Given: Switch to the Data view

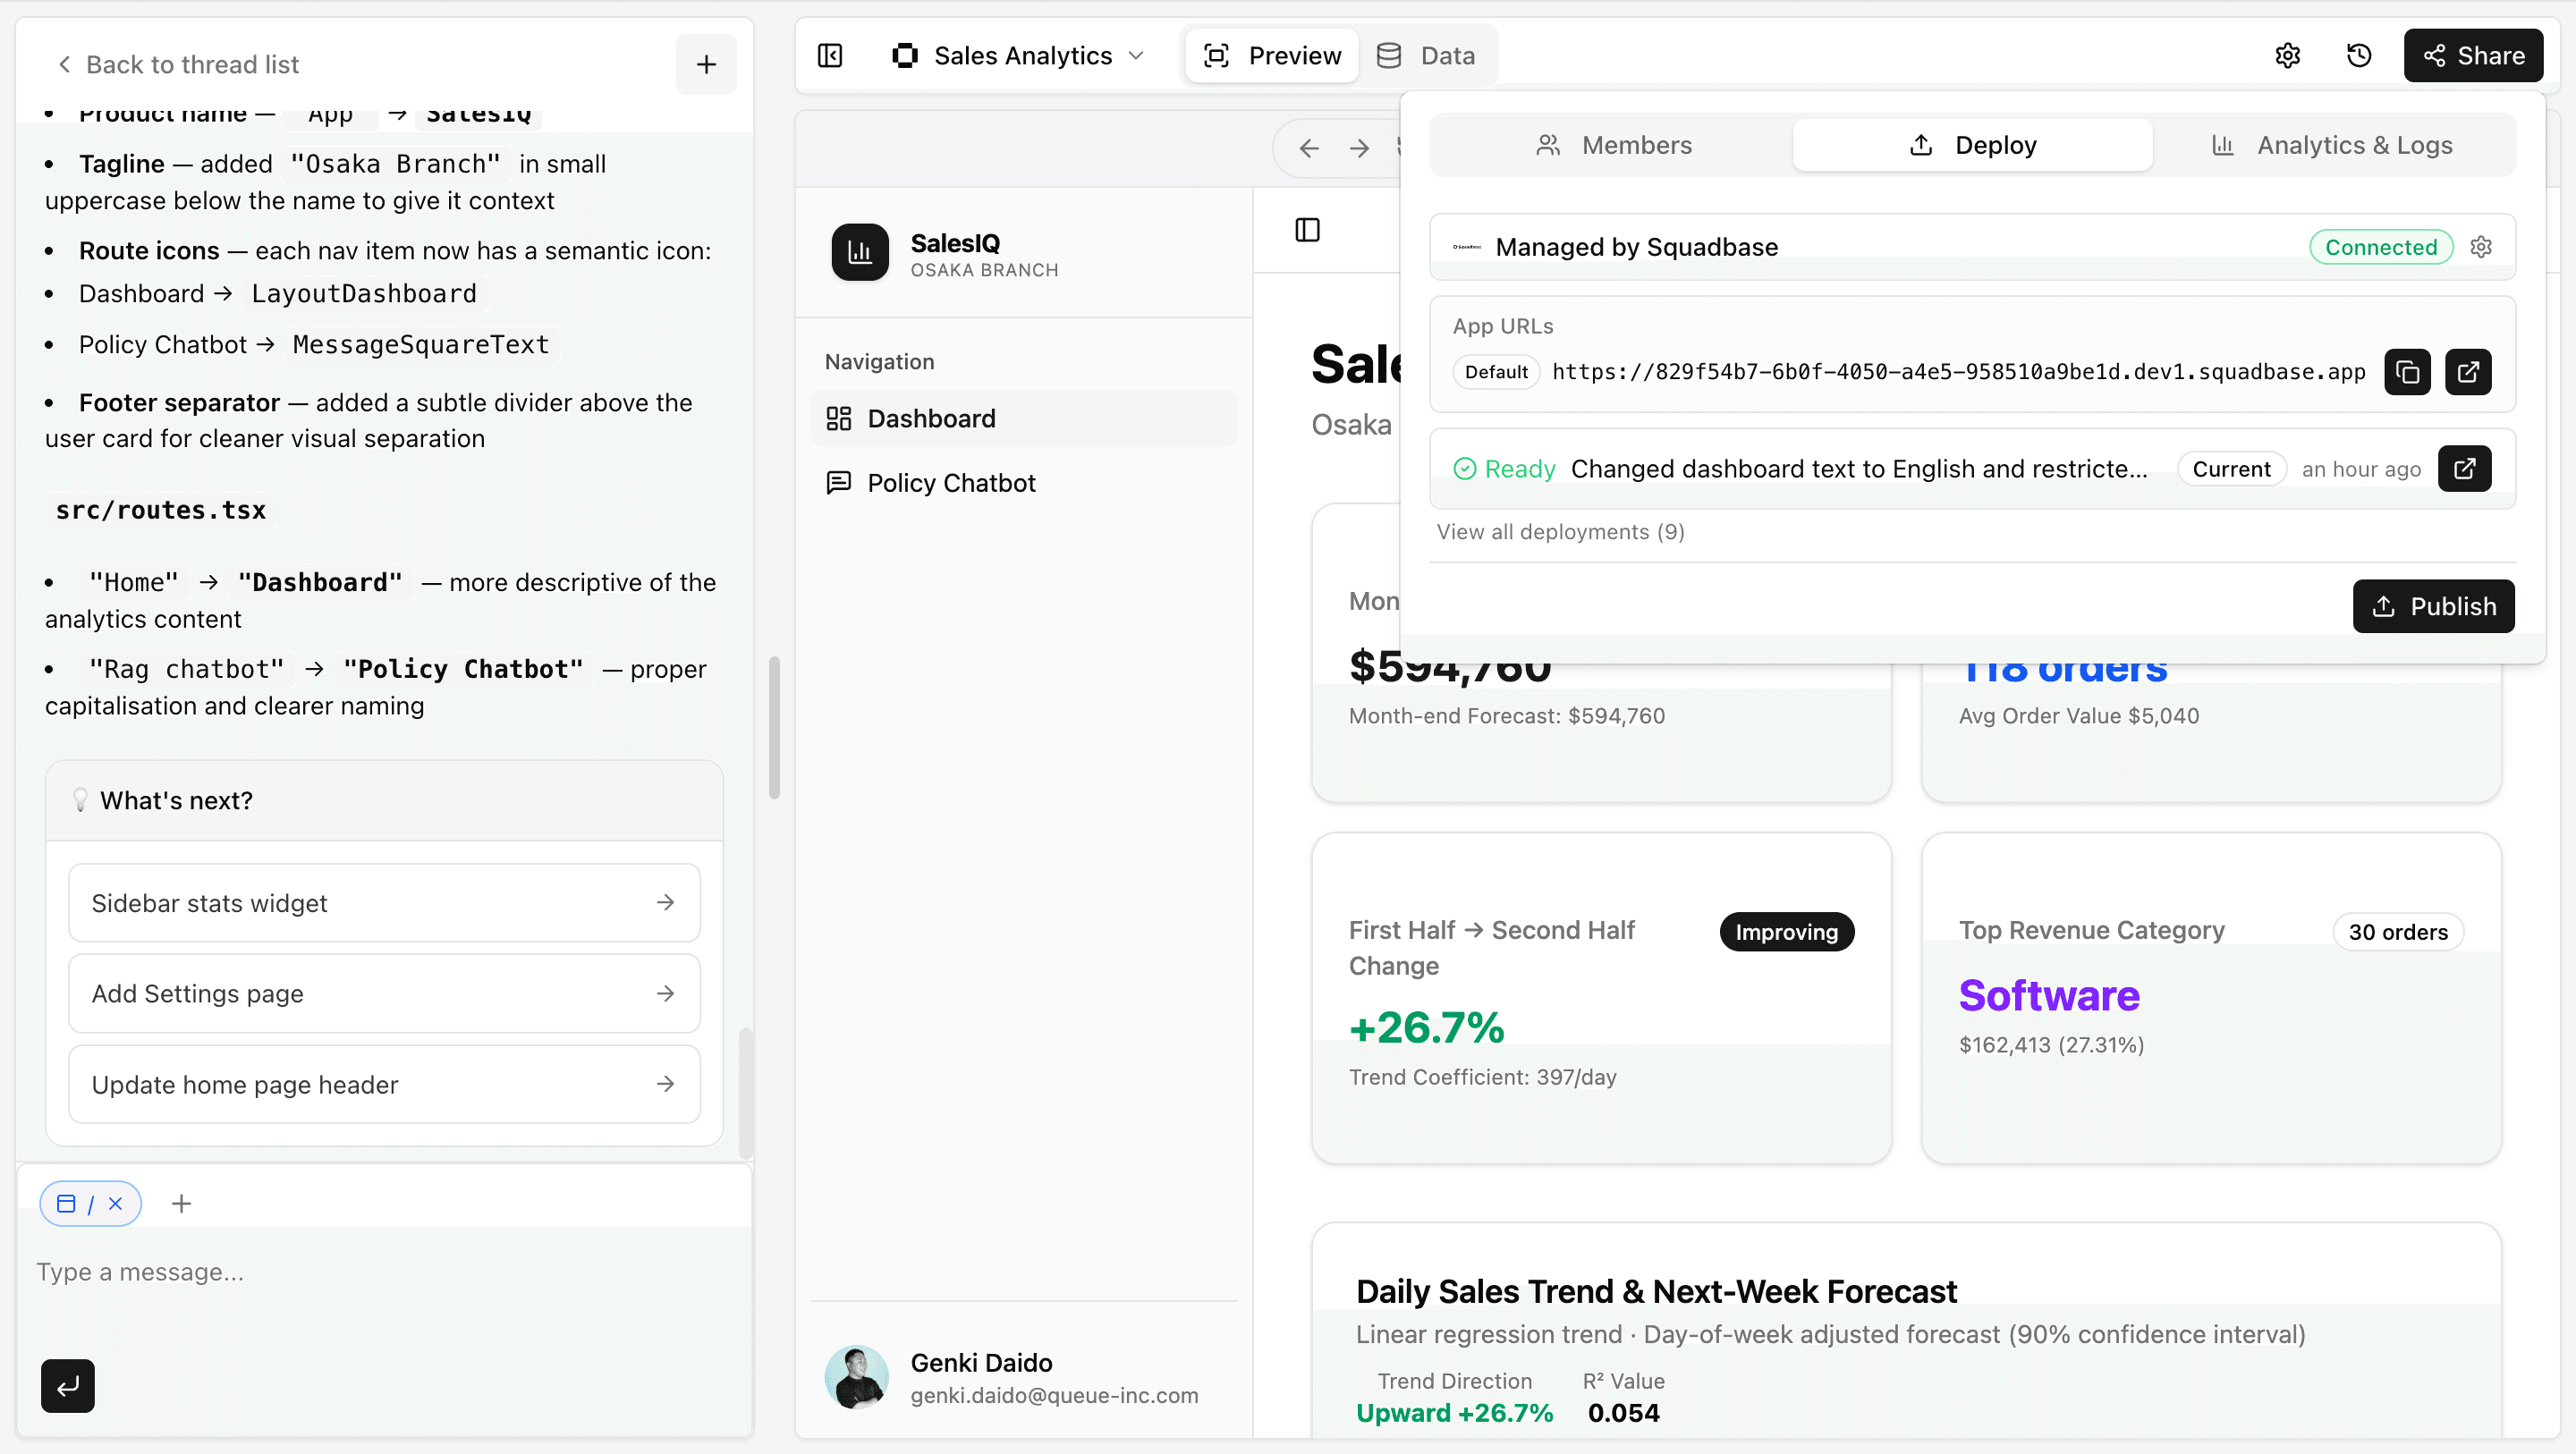Looking at the screenshot, I should tap(1427, 56).
